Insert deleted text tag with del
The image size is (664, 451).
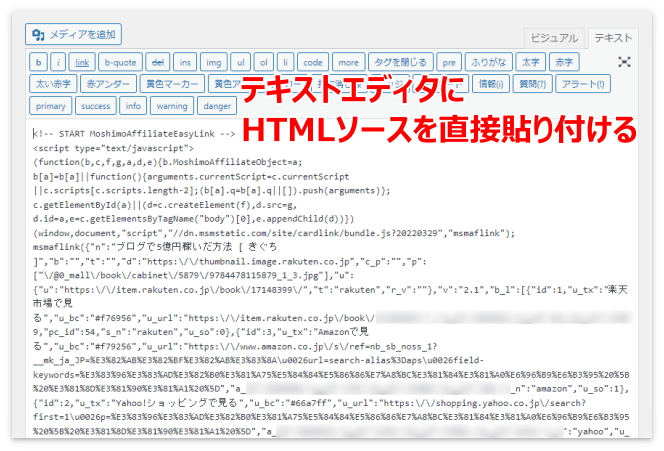(158, 62)
